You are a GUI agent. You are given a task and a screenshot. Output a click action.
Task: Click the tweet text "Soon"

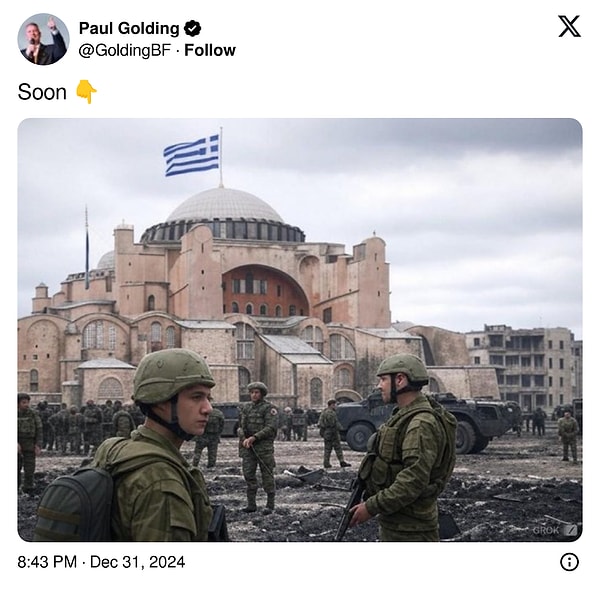(x=42, y=92)
